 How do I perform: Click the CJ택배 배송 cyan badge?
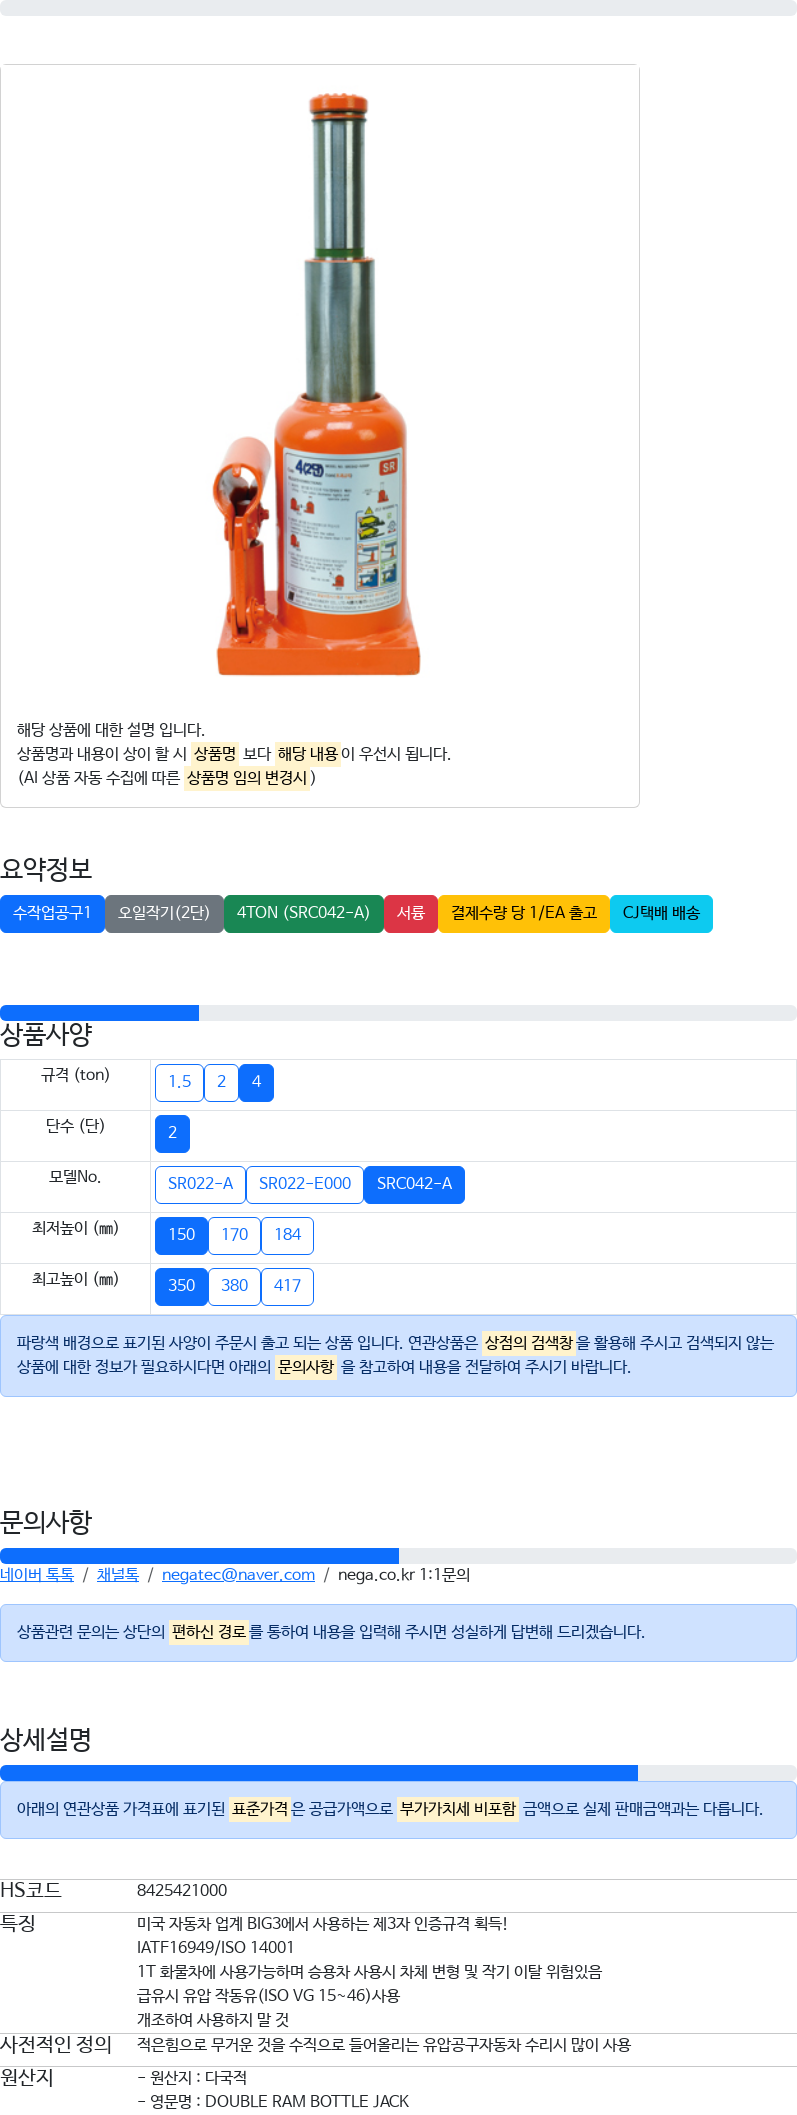pos(661,913)
